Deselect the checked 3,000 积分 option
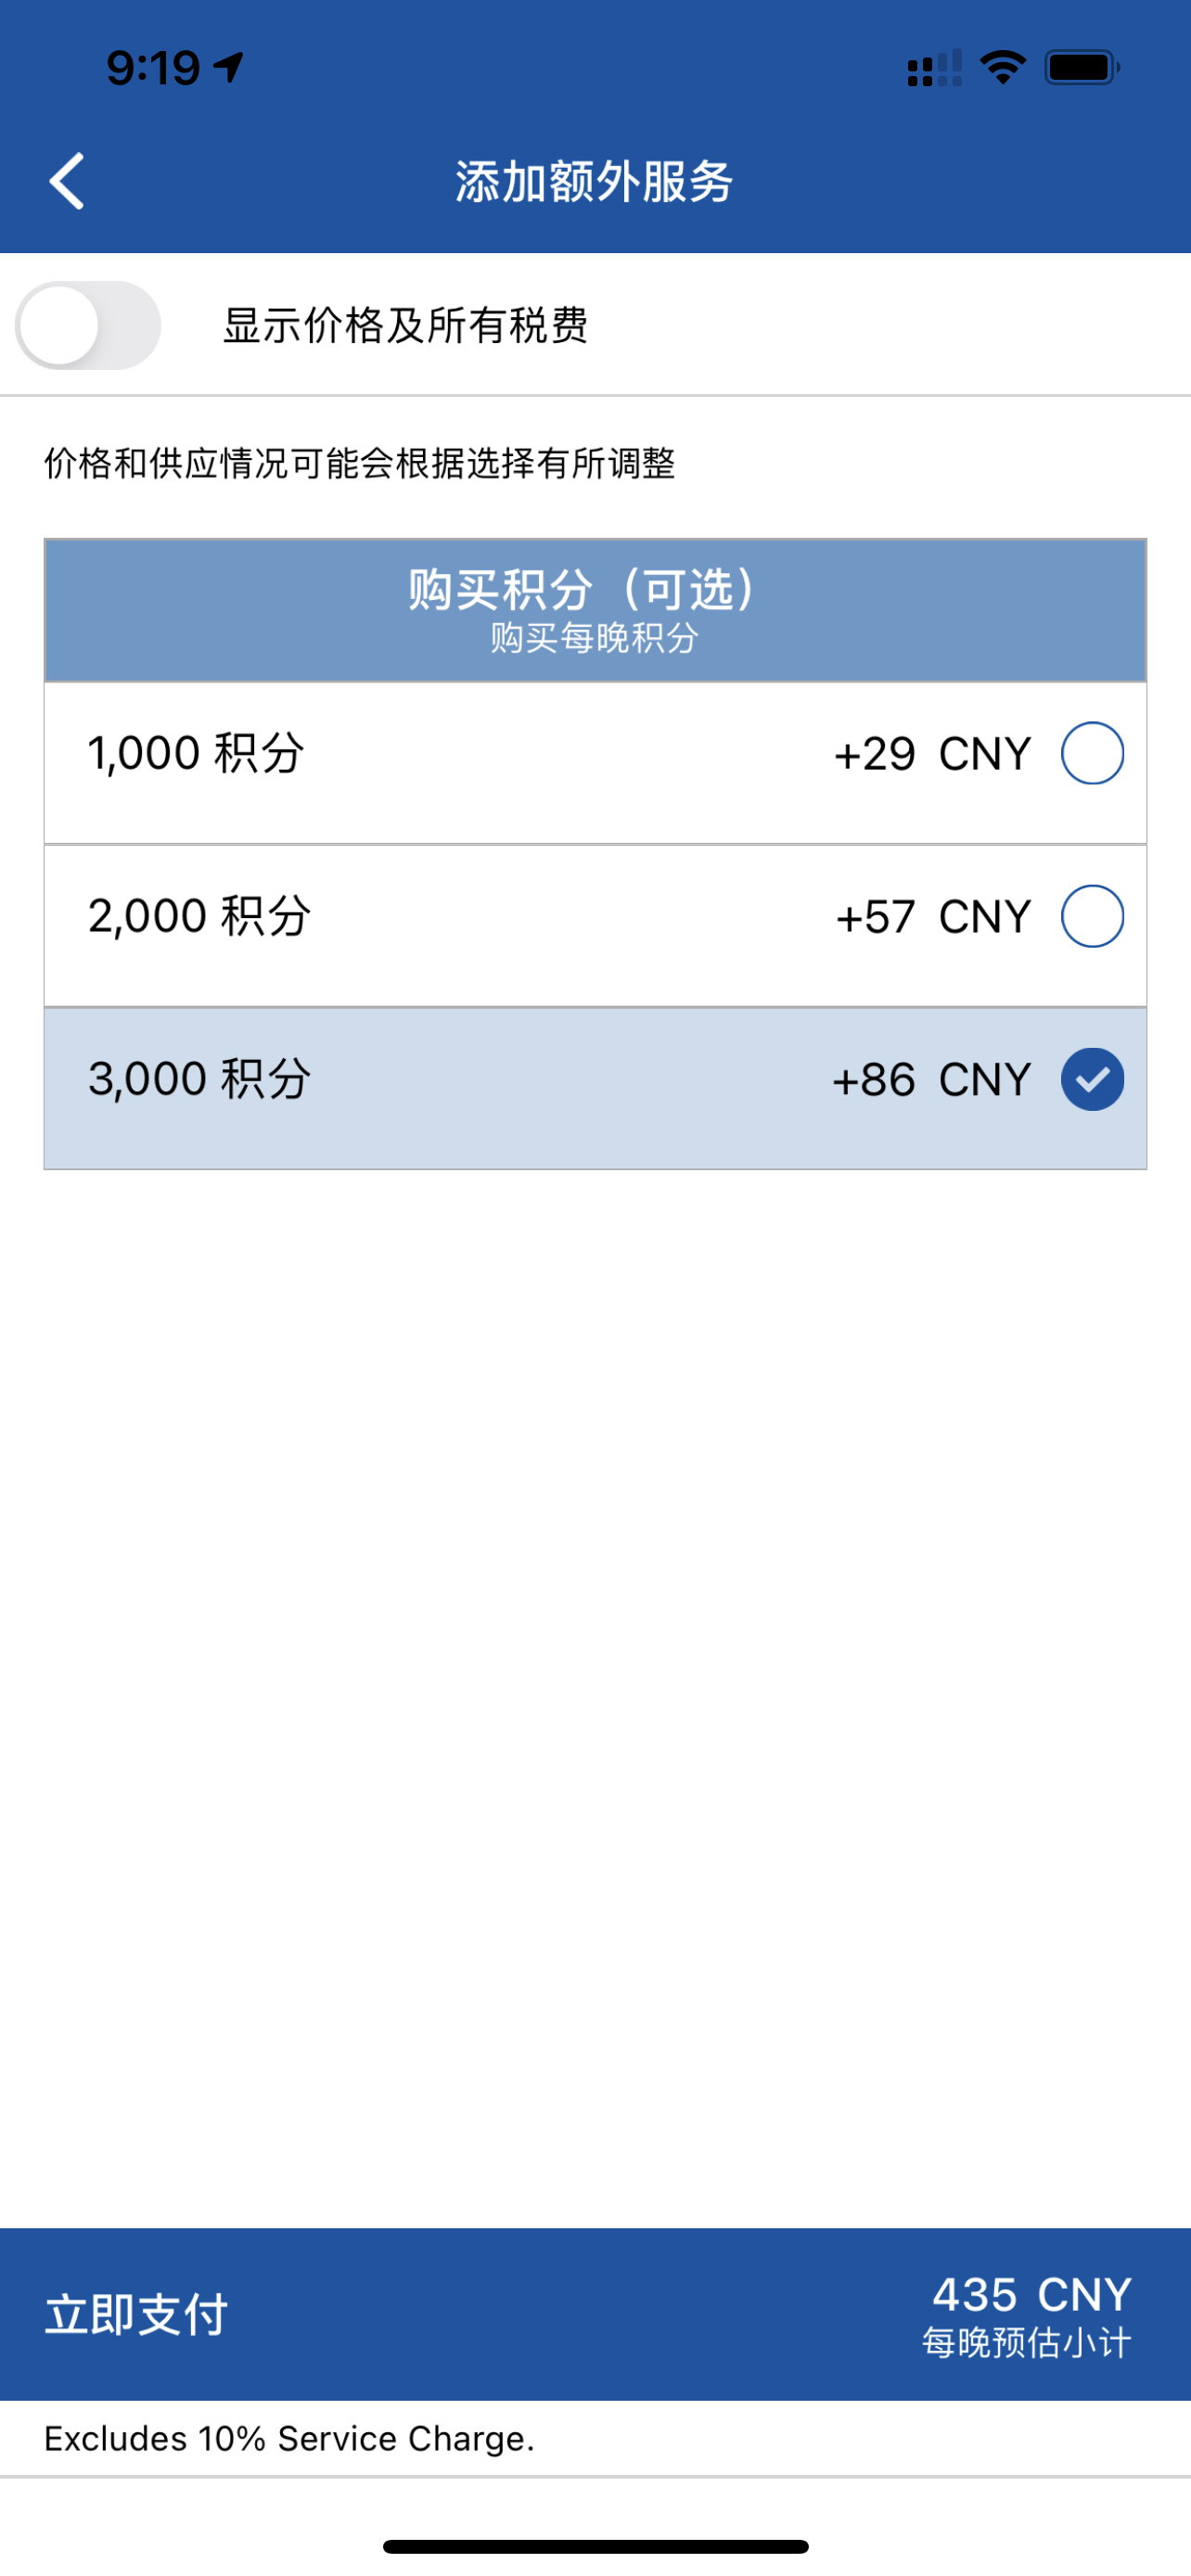Viewport: 1191px width, 2576px height. click(x=1092, y=1079)
